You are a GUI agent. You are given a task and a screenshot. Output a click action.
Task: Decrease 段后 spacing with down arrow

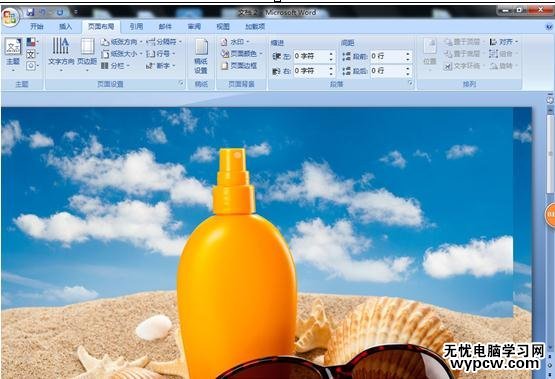coord(408,74)
